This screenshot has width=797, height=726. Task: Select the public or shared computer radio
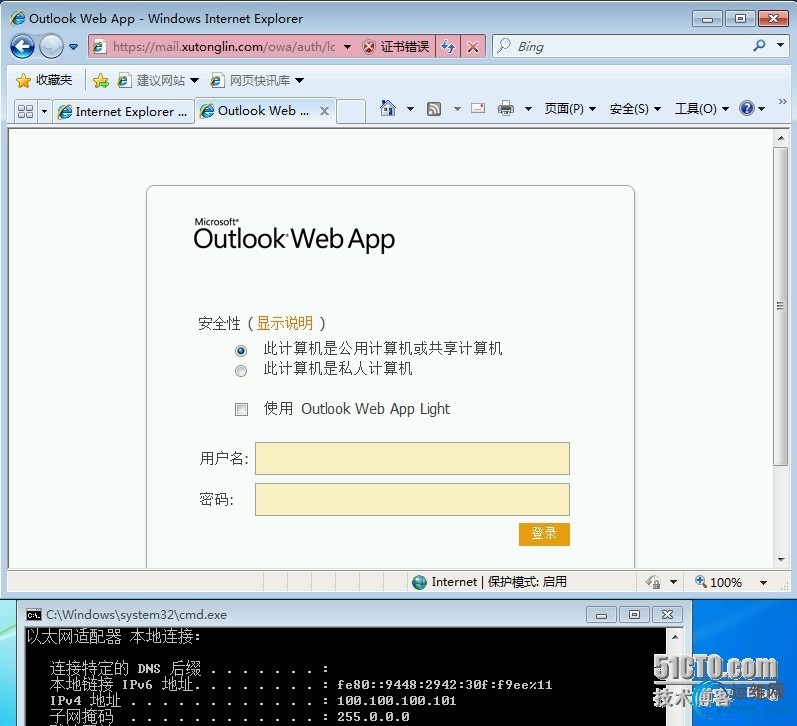click(x=241, y=350)
